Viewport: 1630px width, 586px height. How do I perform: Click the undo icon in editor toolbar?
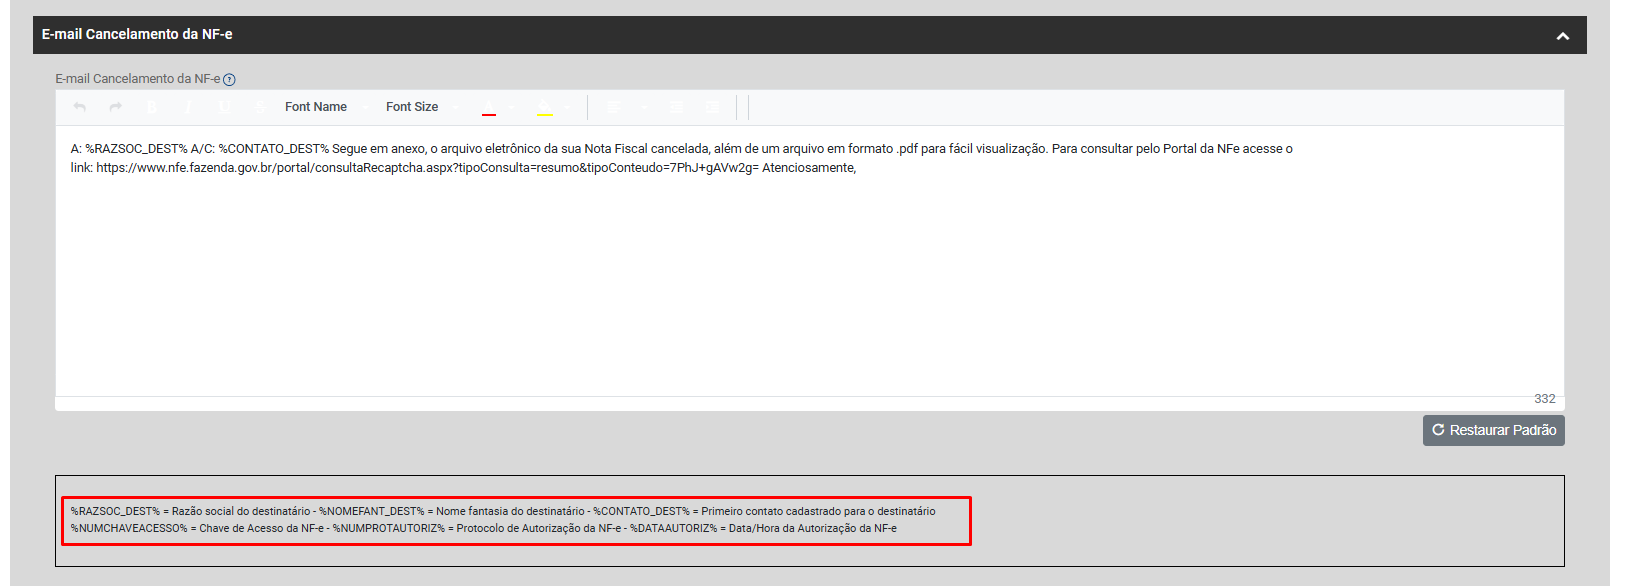80,107
